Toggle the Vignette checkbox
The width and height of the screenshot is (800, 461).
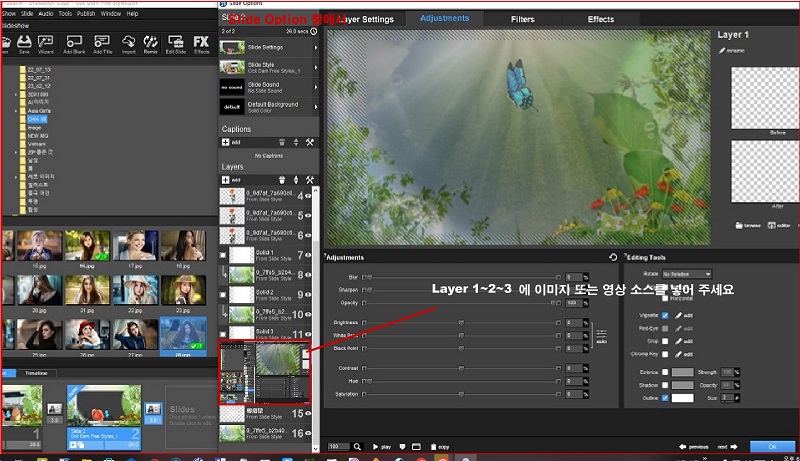click(665, 314)
